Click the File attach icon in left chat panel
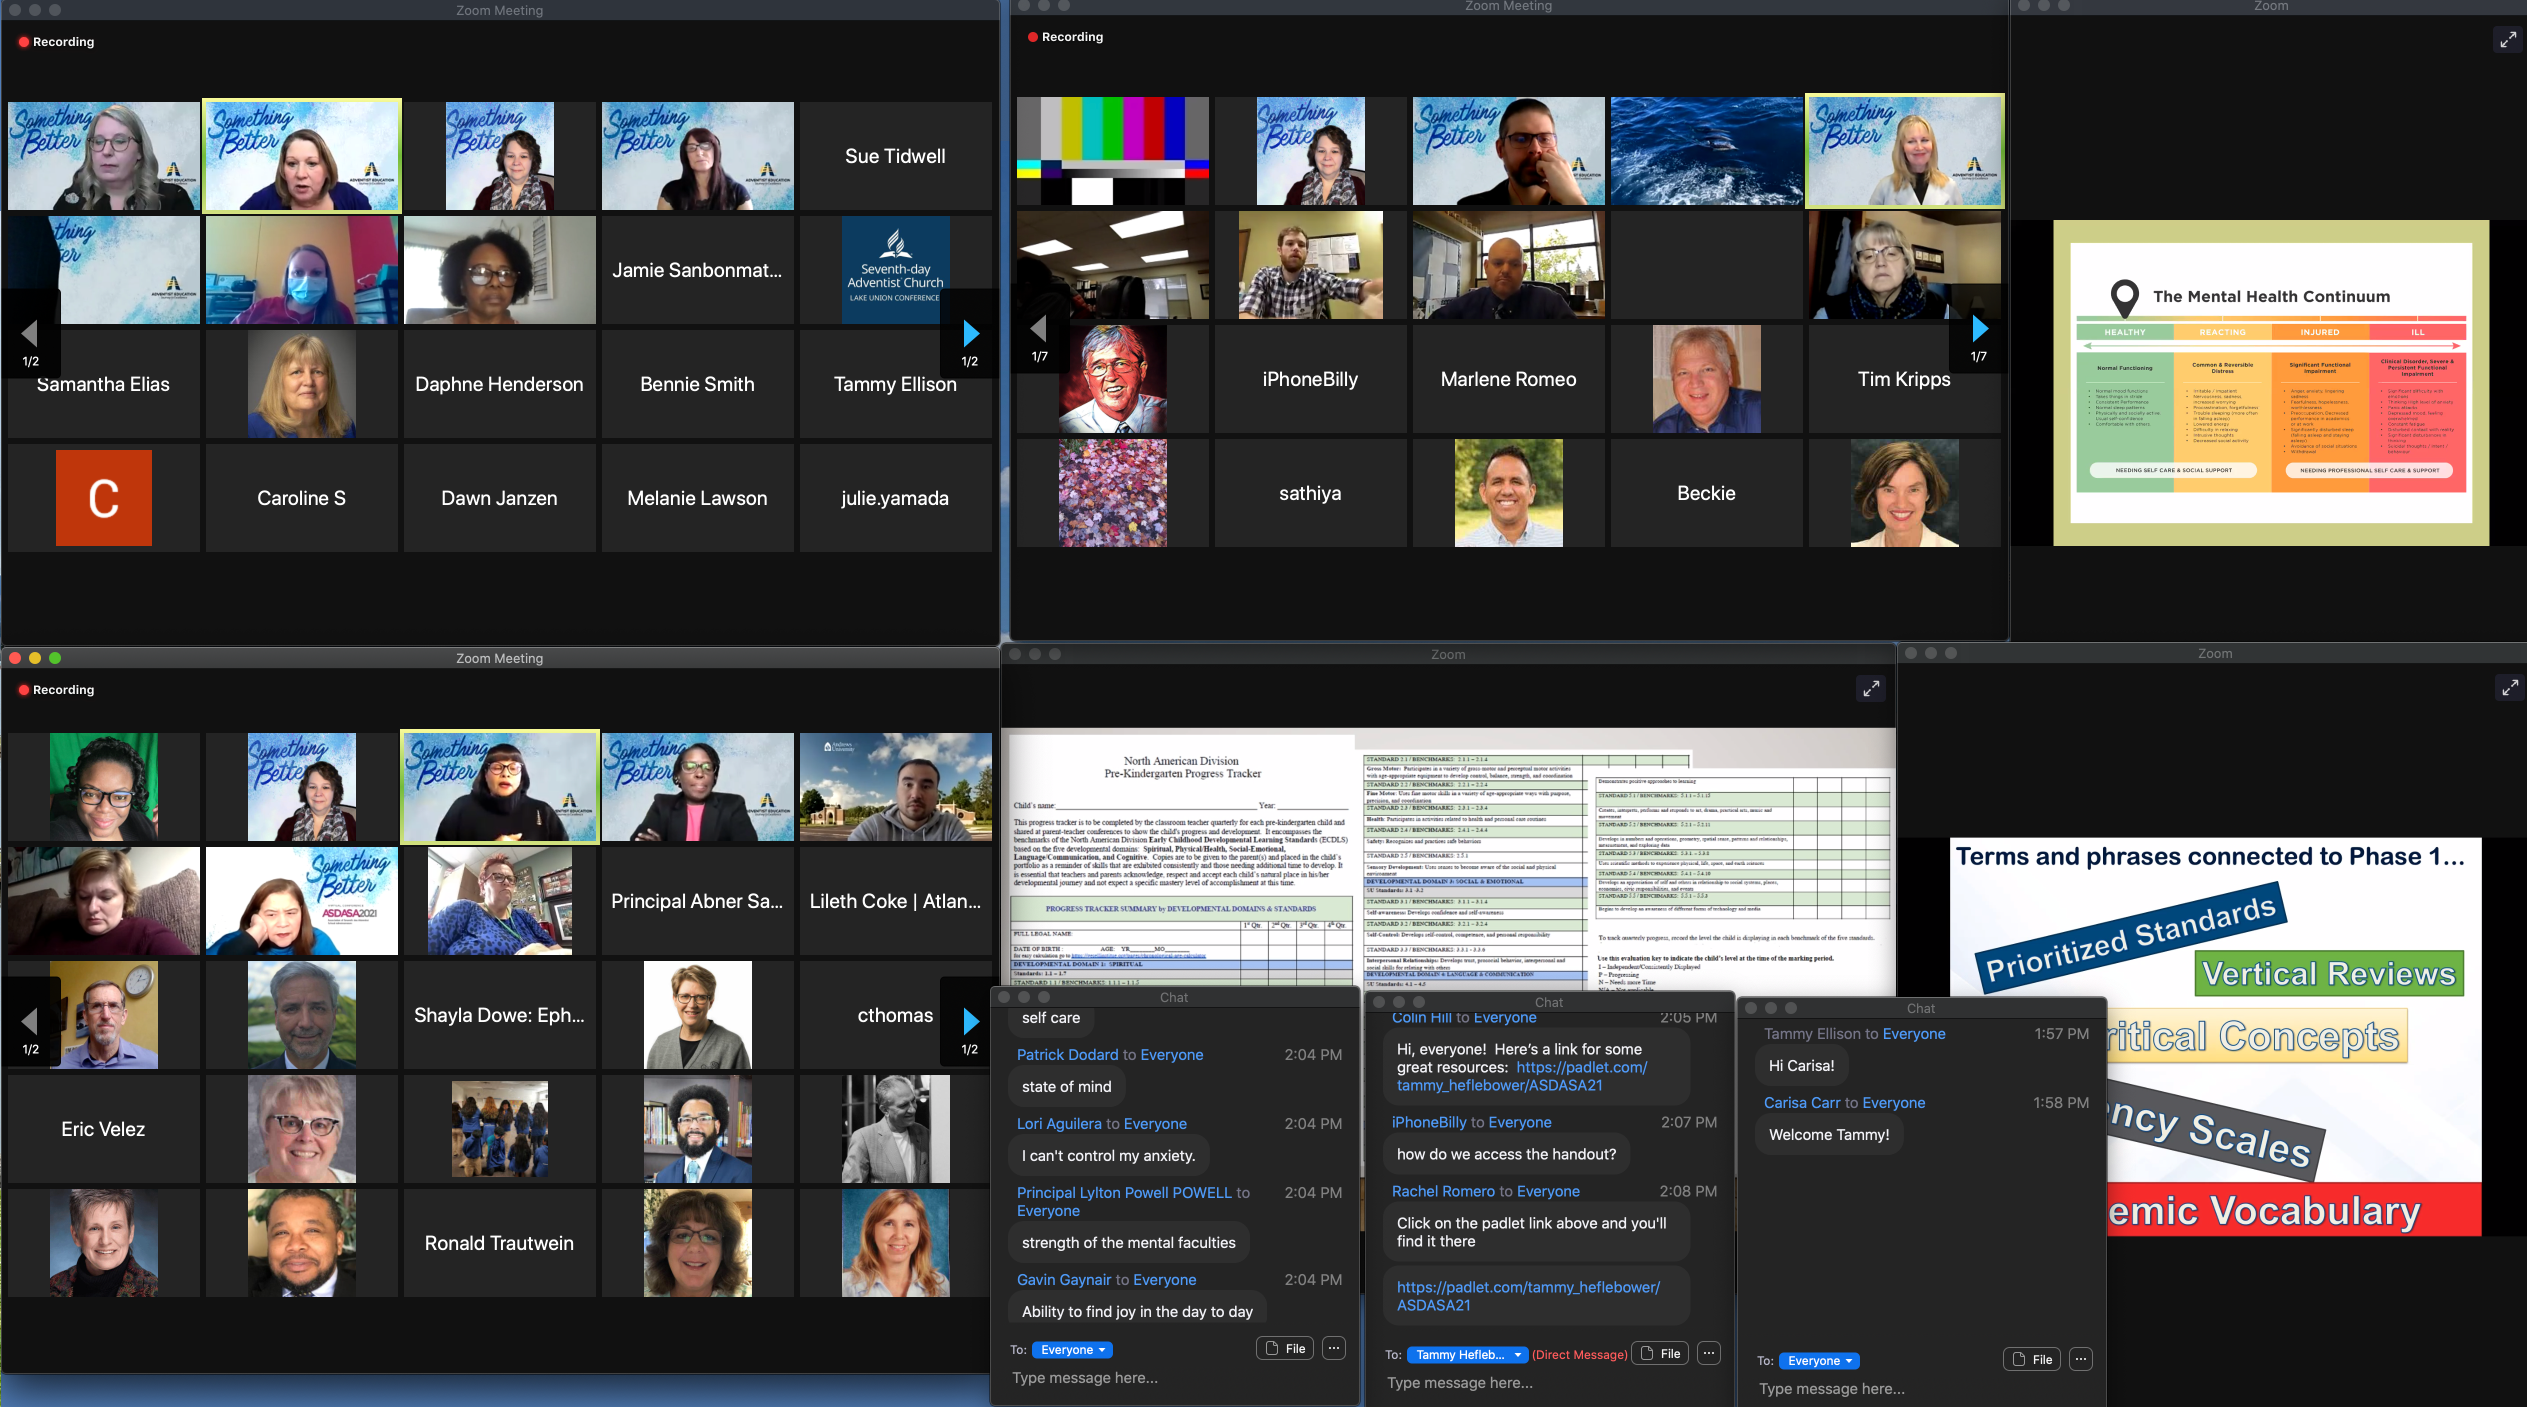Viewport: 2527px width, 1407px height. (1284, 1349)
